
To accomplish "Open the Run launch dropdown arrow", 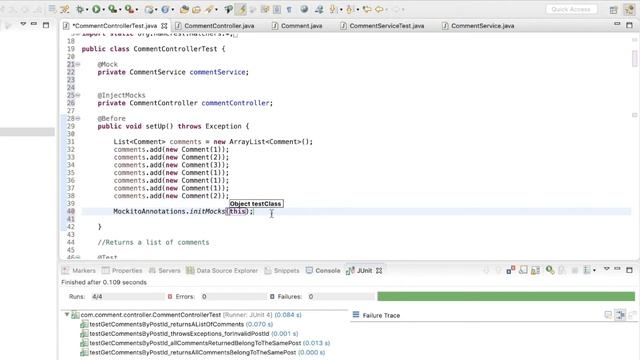I will click(x=103, y=10).
